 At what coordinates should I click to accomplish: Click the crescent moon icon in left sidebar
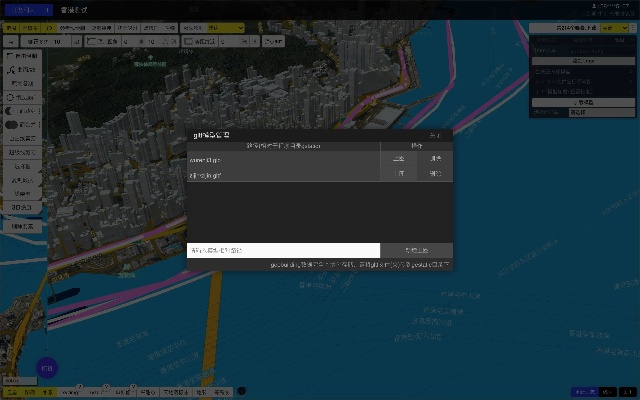(x=11, y=111)
